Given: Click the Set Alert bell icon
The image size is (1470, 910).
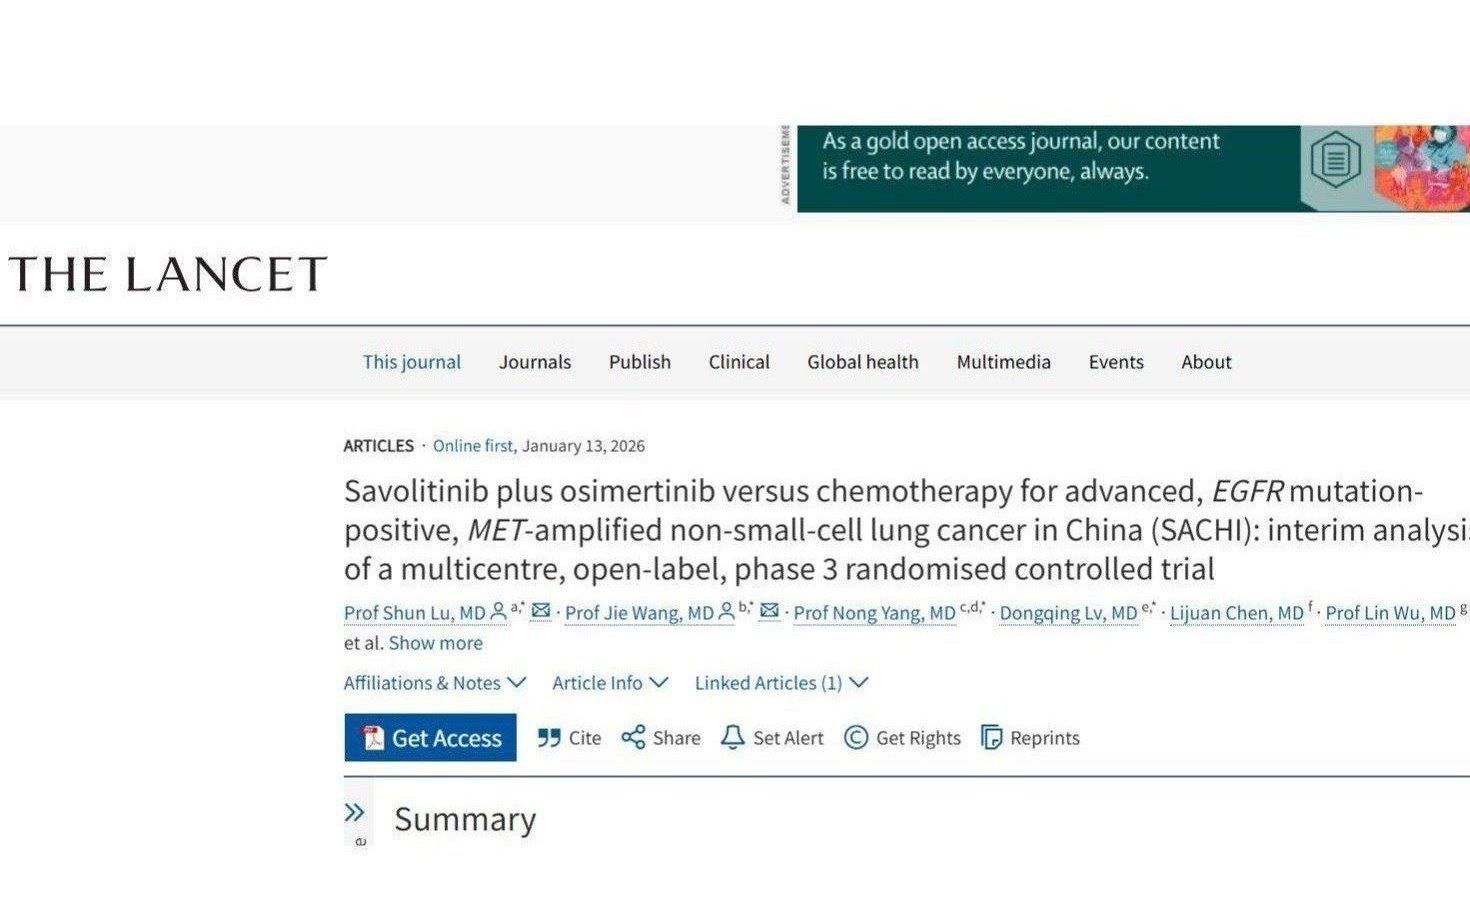Looking at the screenshot, I should tap(733, 738).
